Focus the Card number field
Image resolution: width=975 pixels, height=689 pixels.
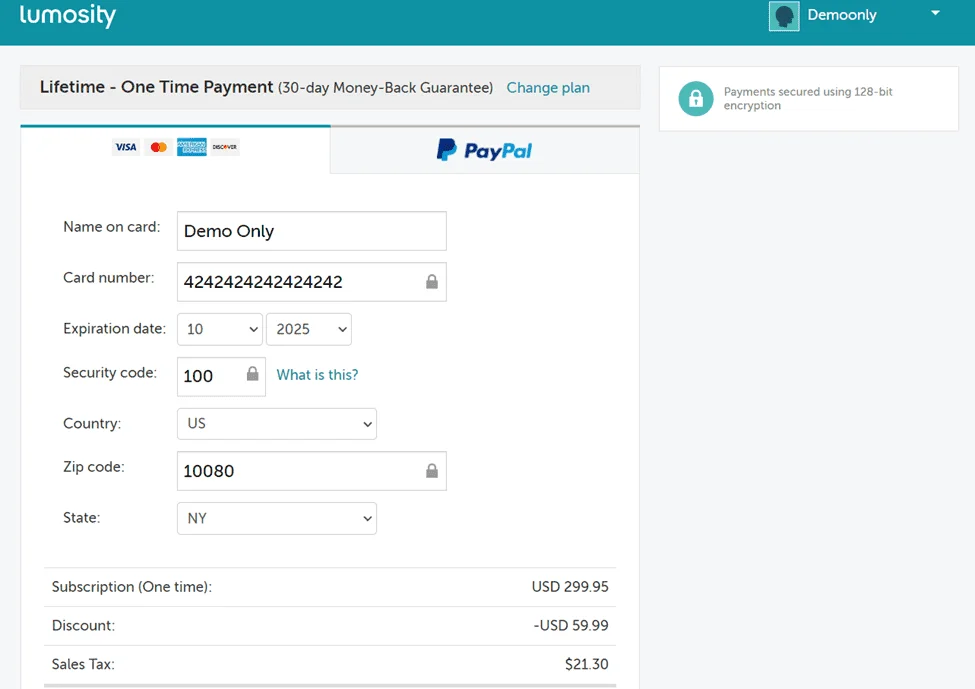coord(312,282)
